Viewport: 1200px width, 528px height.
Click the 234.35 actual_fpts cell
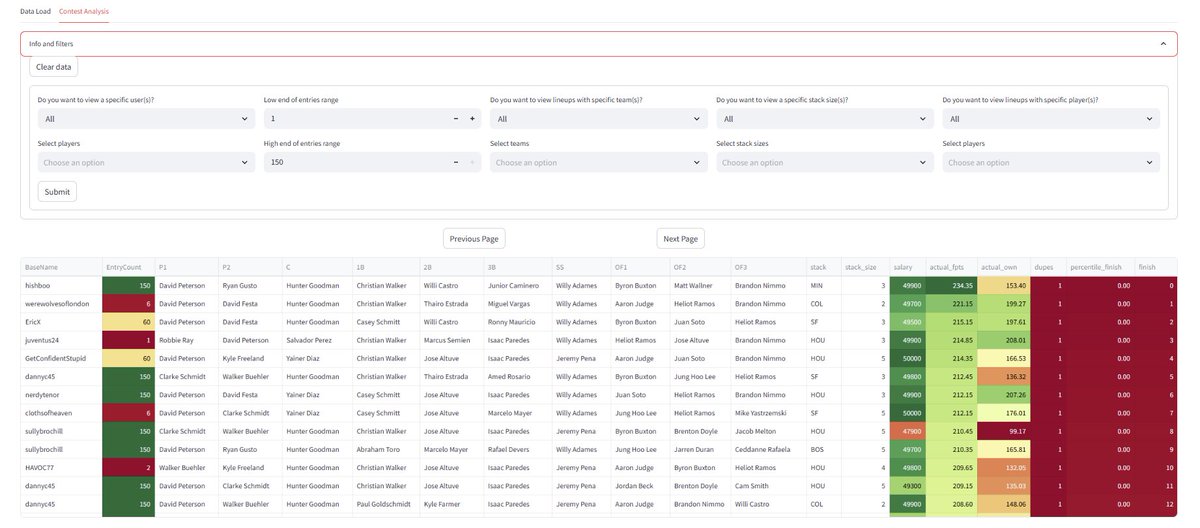951,286
